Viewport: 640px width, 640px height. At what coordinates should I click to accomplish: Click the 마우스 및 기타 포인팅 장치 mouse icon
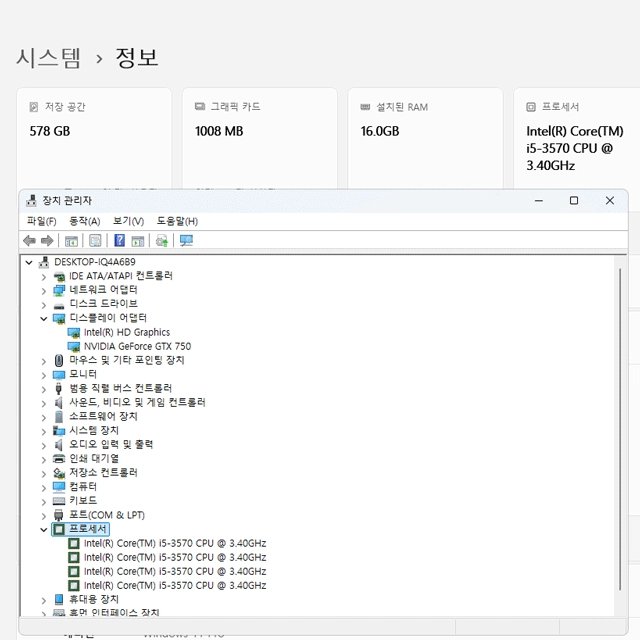click(59, 360)
